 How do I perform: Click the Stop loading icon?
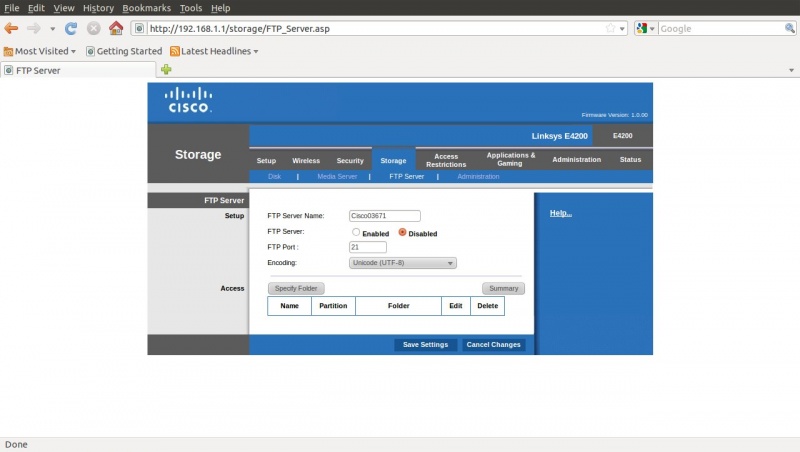(93, 29)
